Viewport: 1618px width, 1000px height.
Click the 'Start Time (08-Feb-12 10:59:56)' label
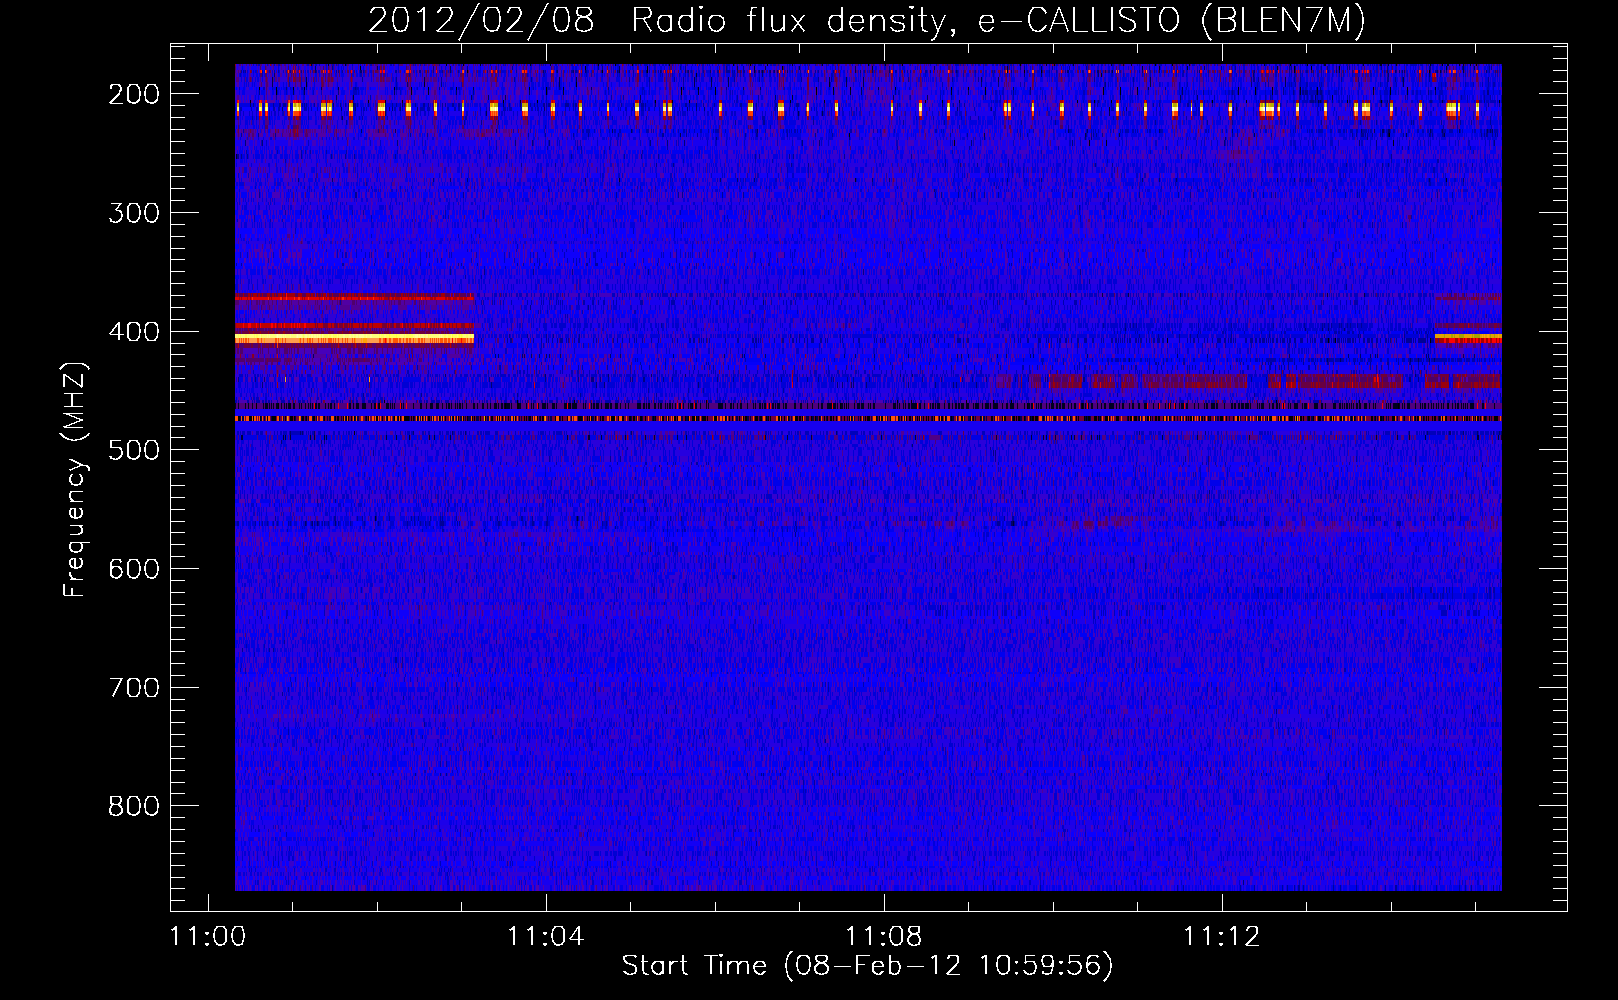867,966
